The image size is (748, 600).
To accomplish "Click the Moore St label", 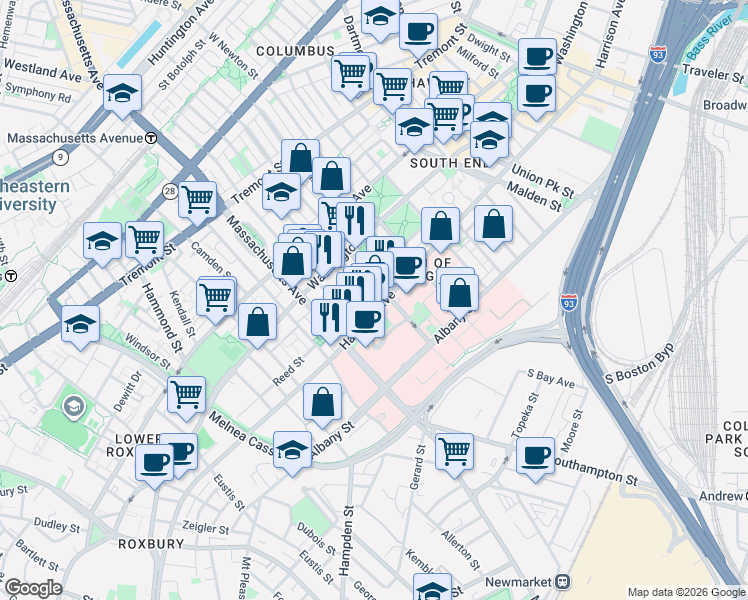I will click(572, 431).
